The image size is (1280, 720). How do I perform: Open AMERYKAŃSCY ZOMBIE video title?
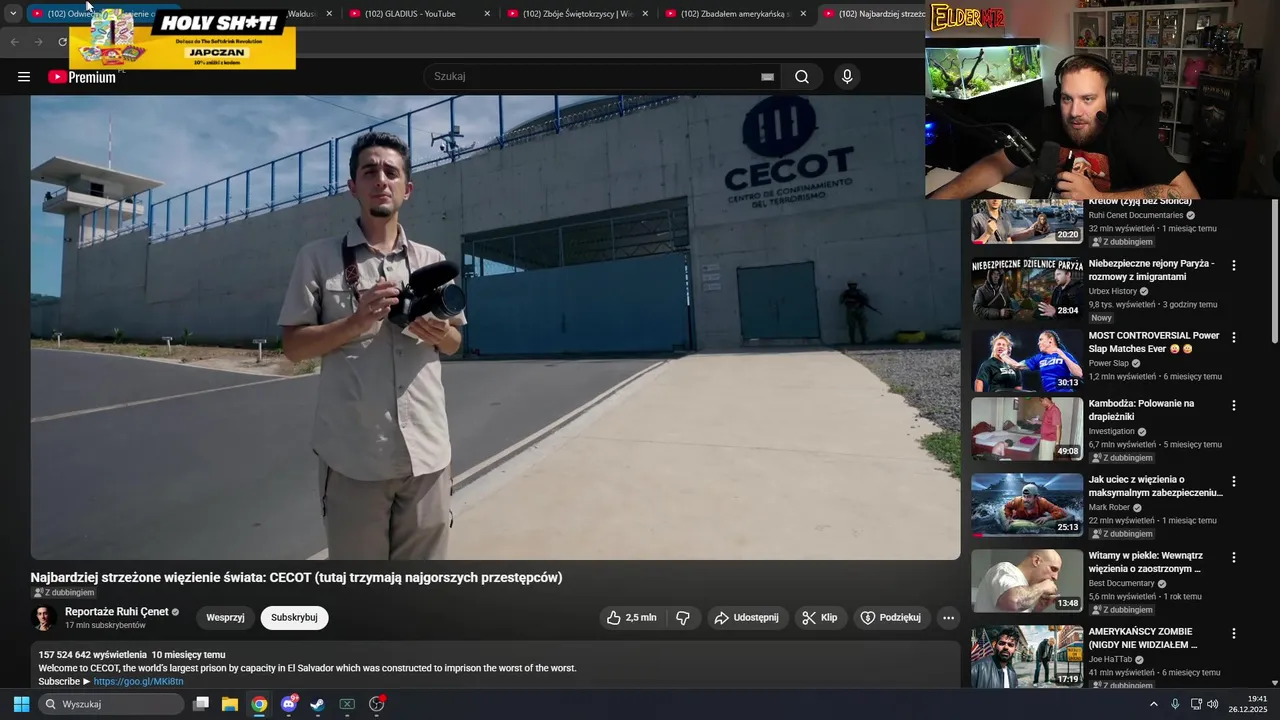[x=1143, y=638]
